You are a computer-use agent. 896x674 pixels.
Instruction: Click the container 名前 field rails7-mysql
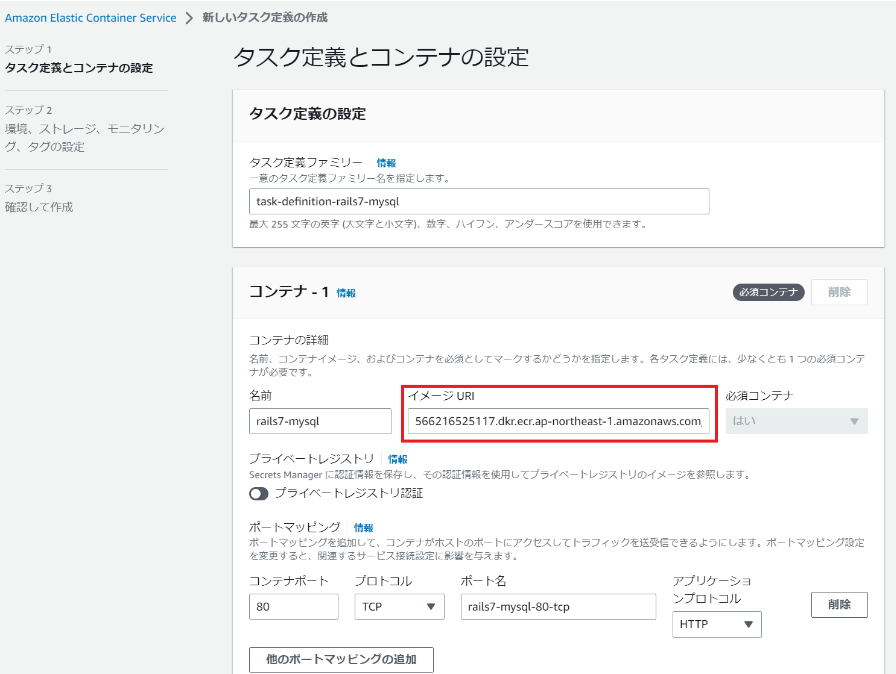point(320,421)
